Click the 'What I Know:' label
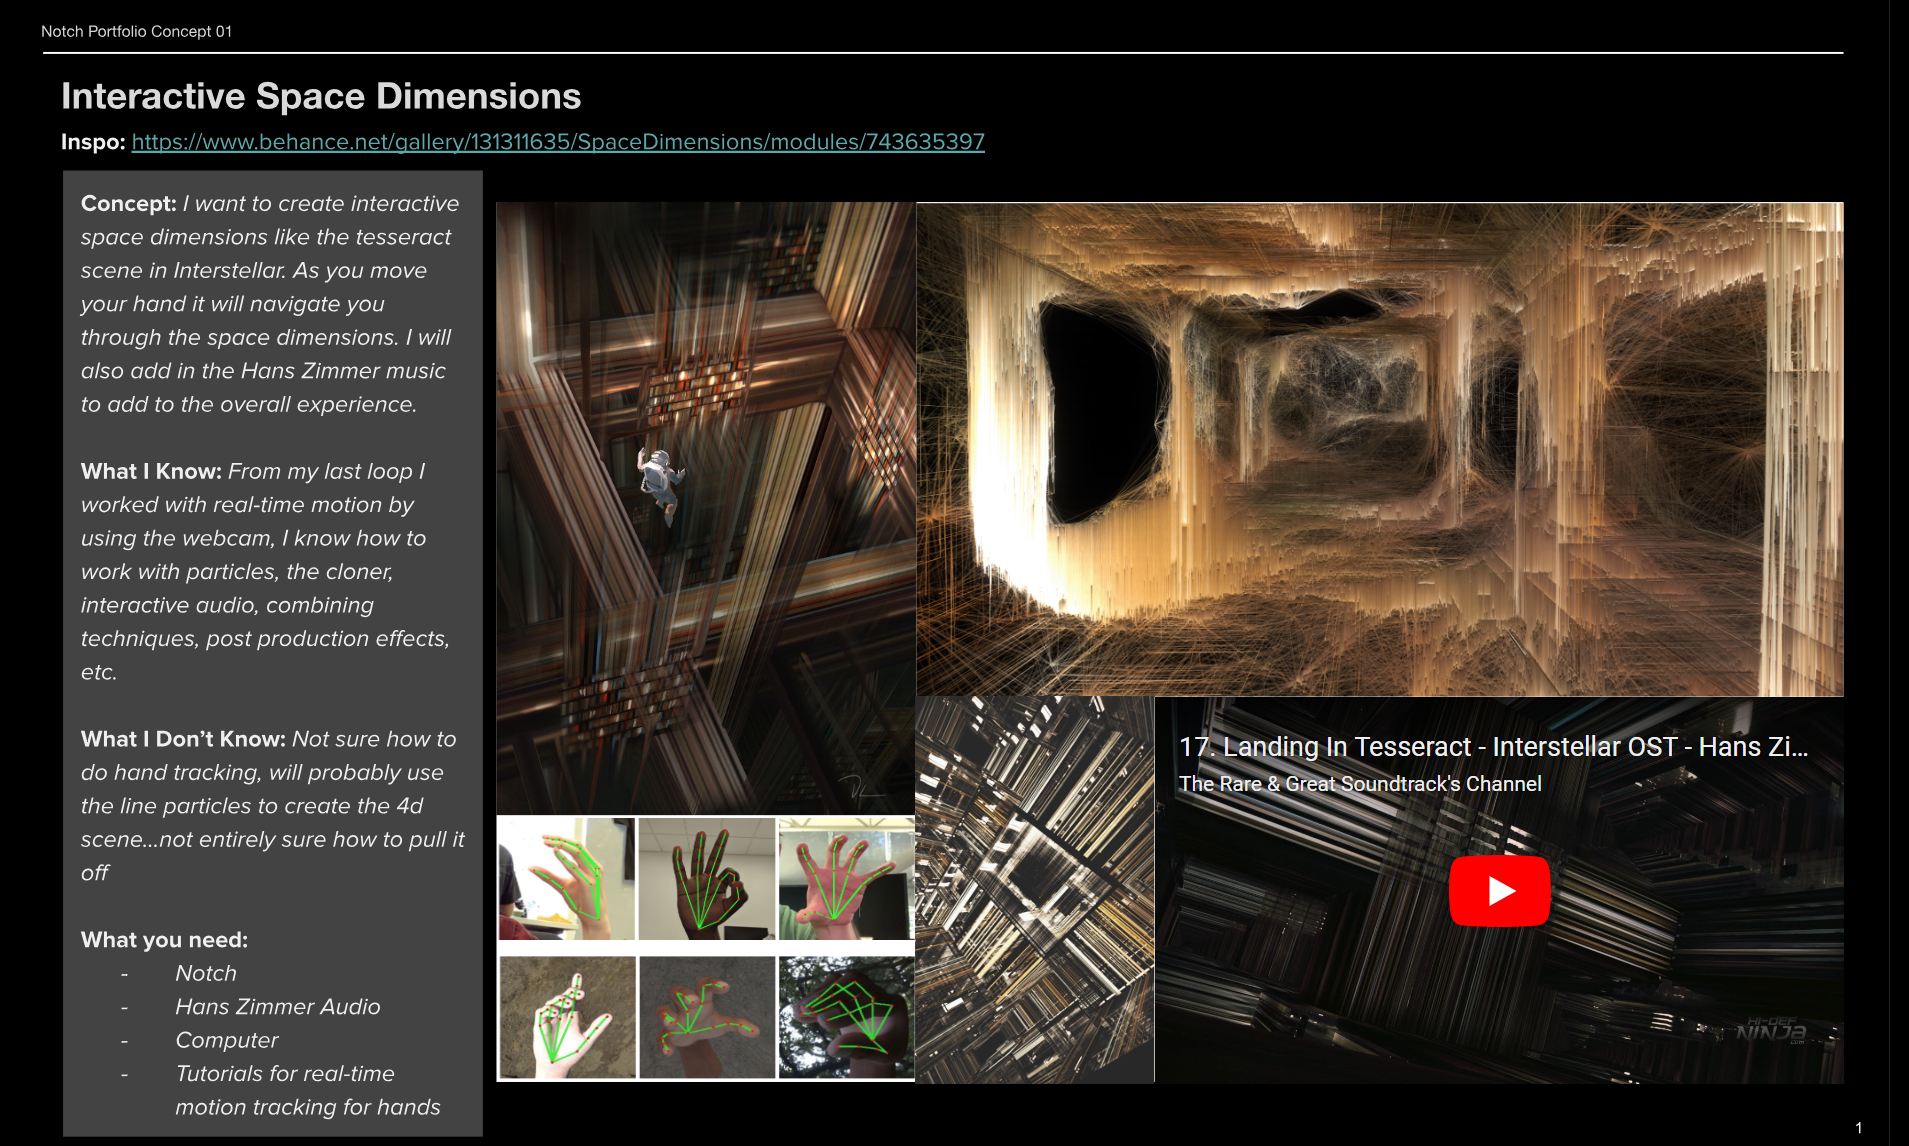The height and width of the screenshot is (1146, 1909). pos(151,471)
